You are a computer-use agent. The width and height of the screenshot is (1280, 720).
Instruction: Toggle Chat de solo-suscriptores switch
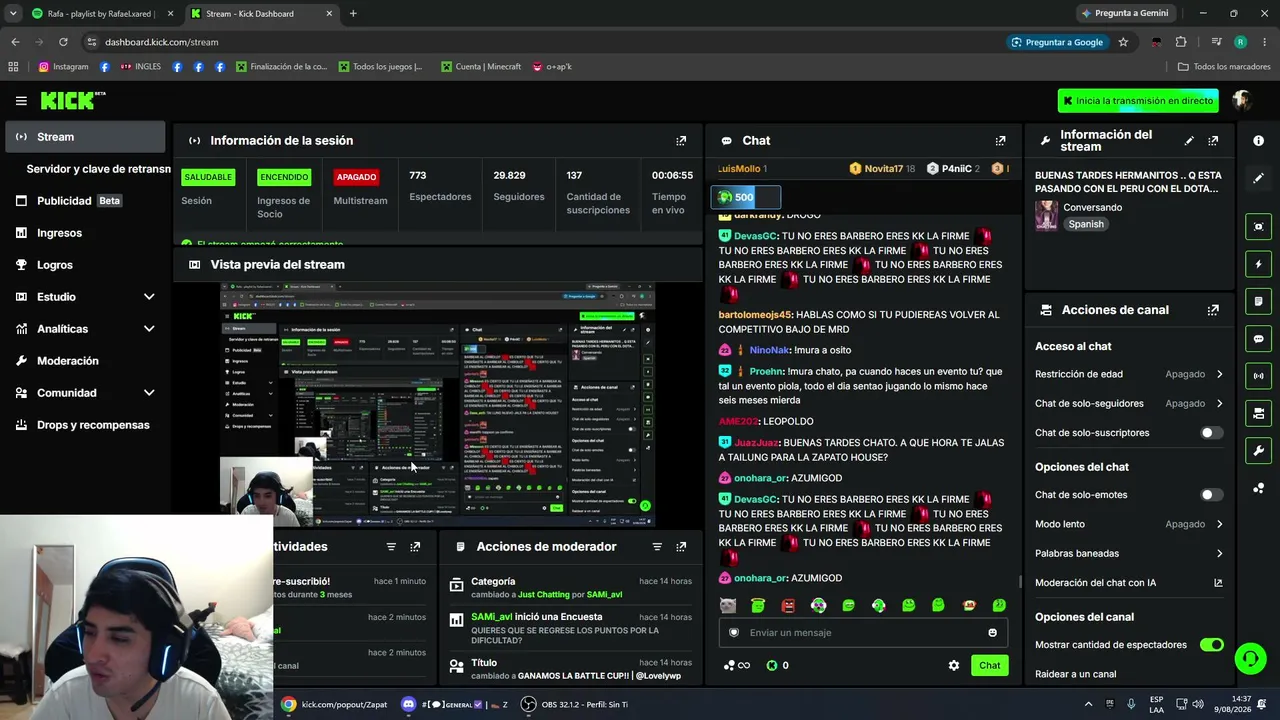[1210, 433]
